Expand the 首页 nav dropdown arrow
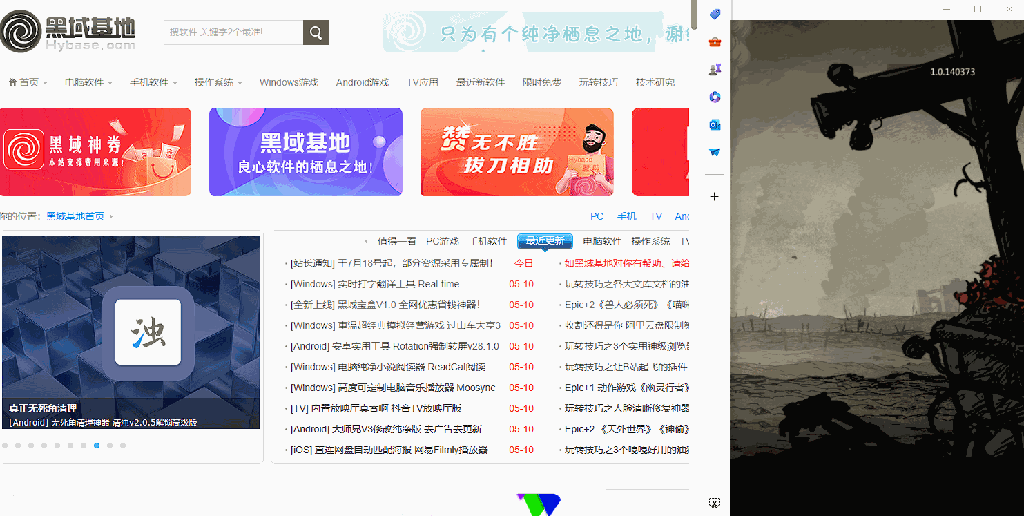Screen dimensions: 1024x516 (x=45, y=83)
